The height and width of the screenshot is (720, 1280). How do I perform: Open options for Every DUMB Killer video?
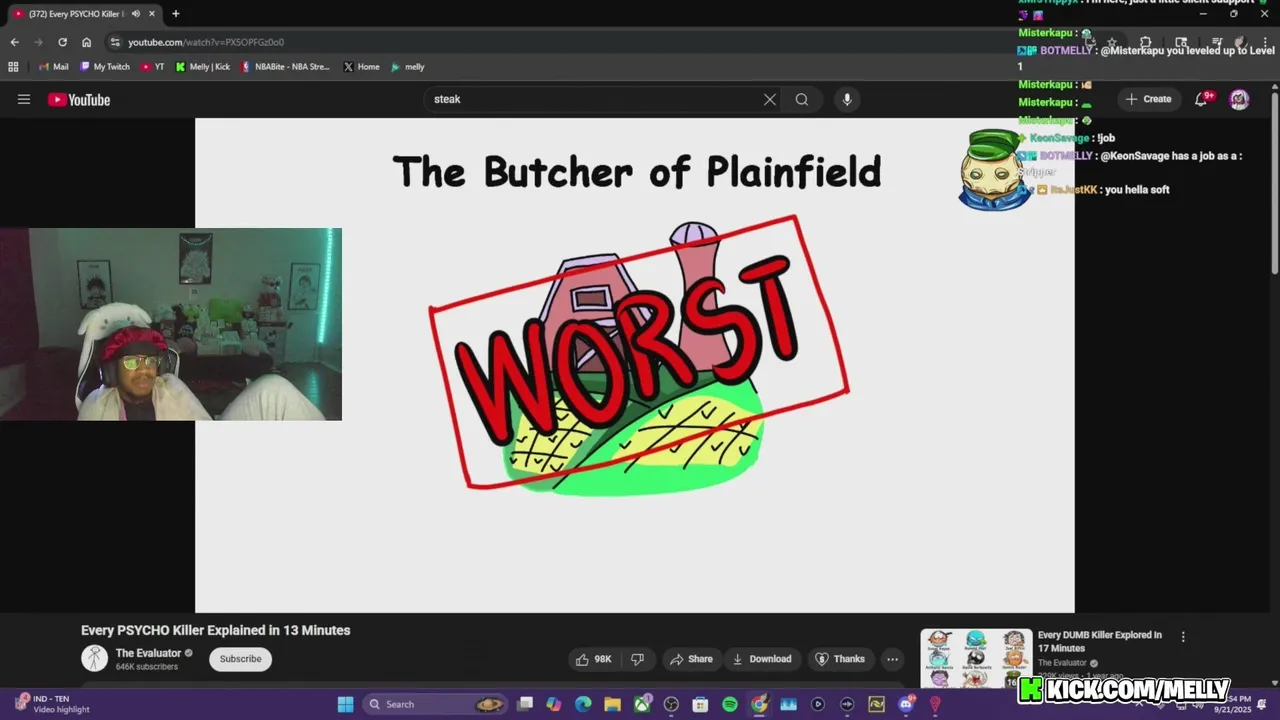(1183, 637)
